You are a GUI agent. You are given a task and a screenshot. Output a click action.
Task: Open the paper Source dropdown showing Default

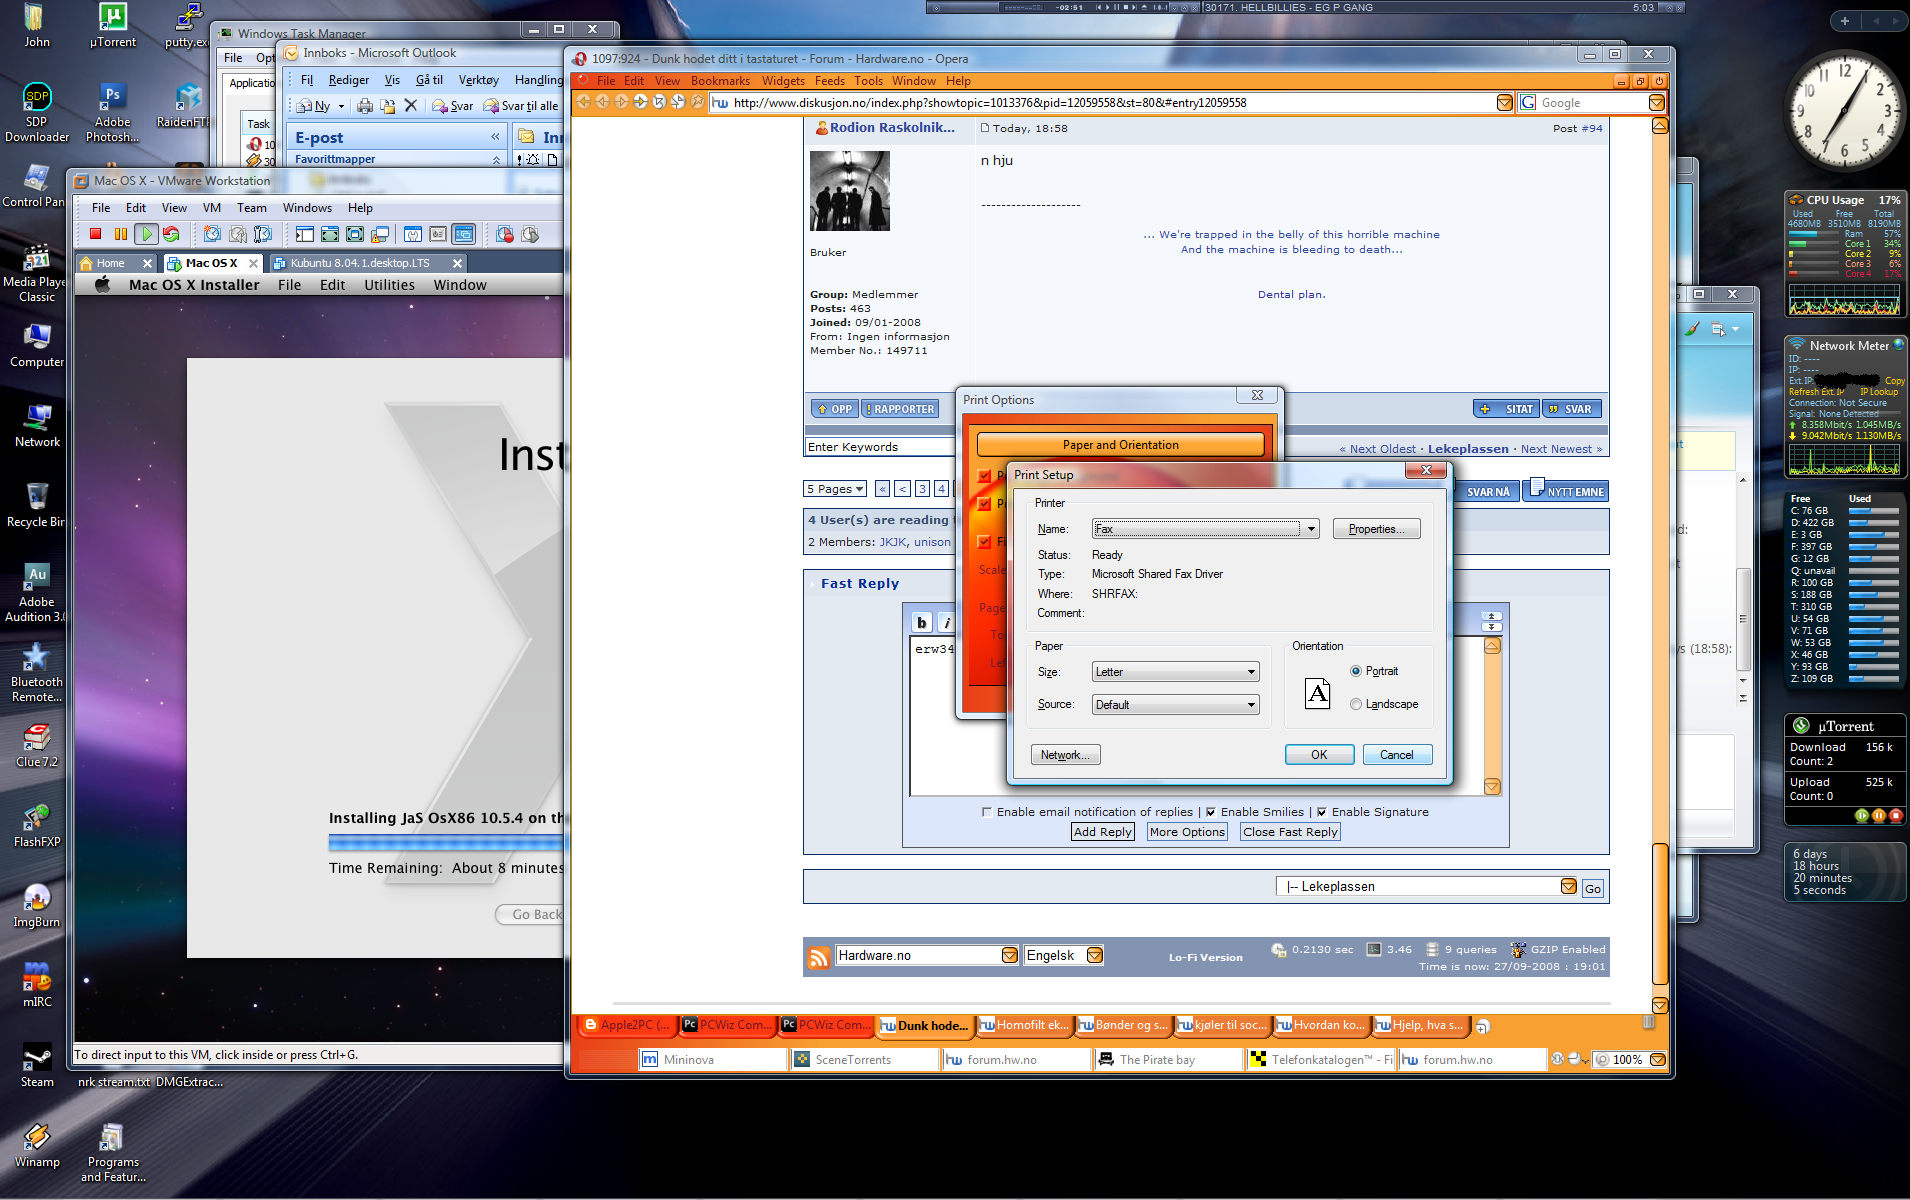pyautogui.click(x=1176, y=705)
